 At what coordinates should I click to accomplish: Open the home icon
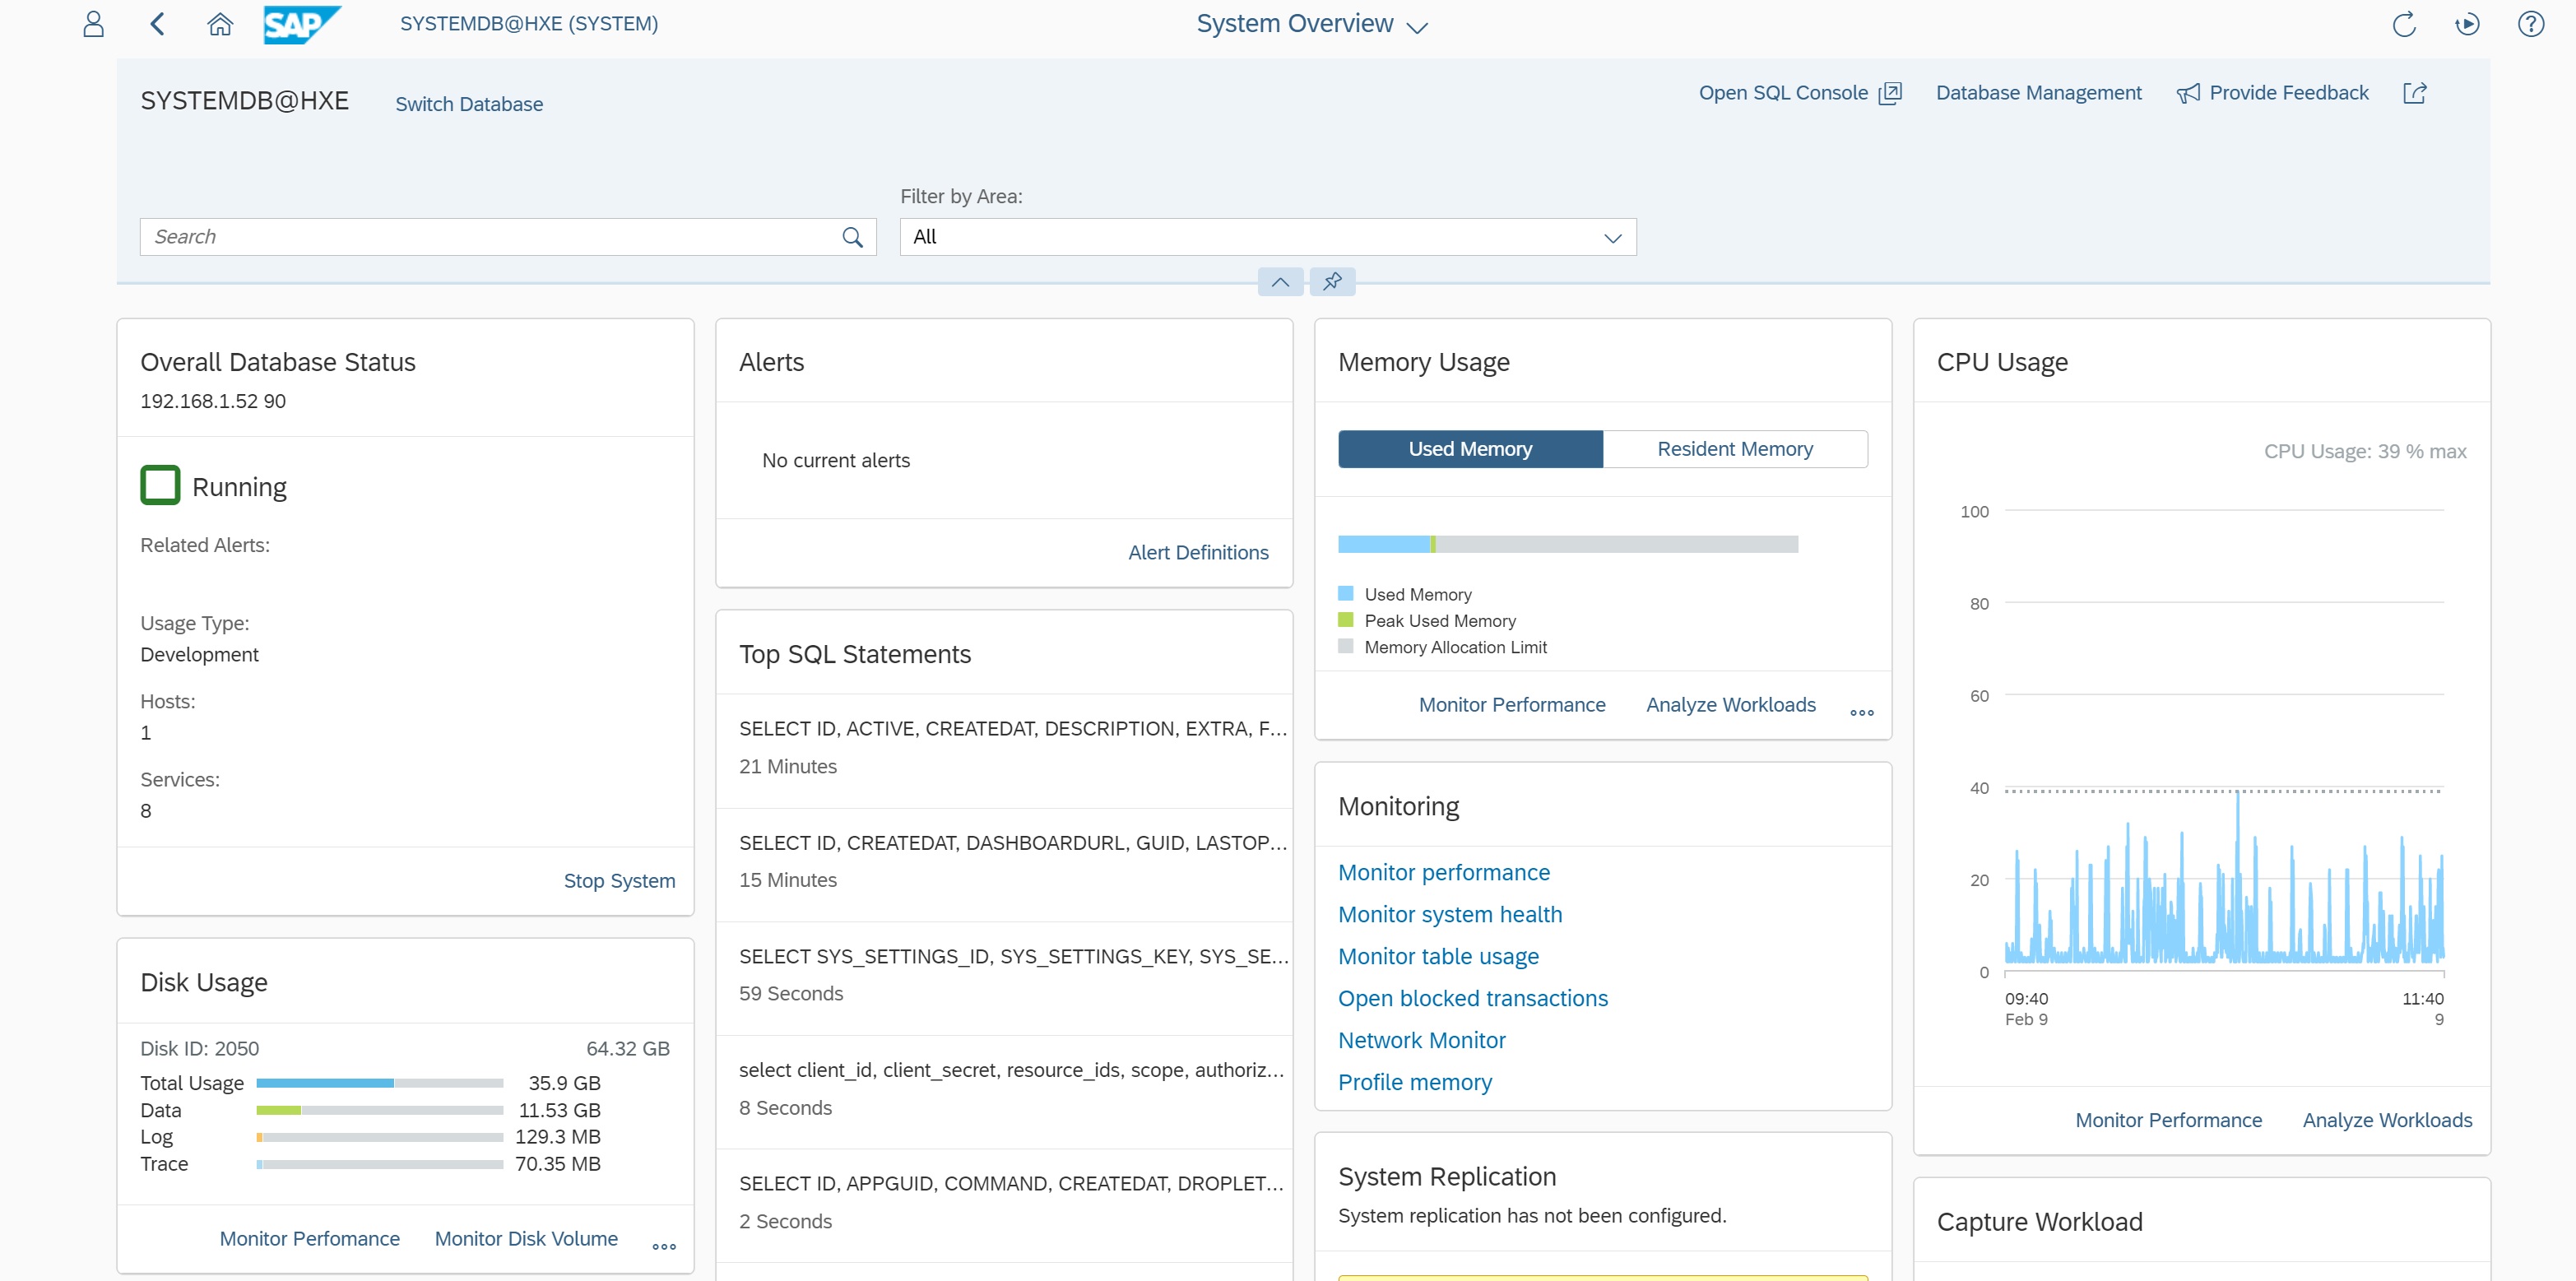click(x=220, y=24)
